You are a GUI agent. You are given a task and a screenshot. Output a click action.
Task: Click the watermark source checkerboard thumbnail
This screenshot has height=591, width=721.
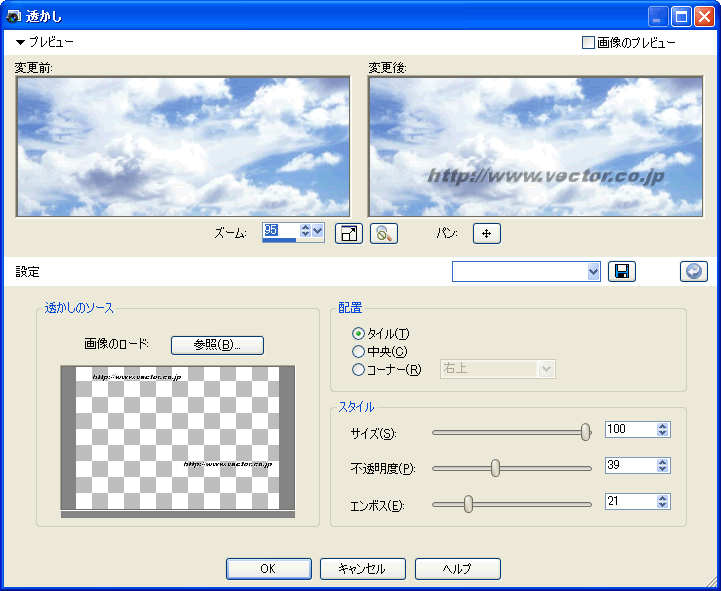(x=177, y=437)
